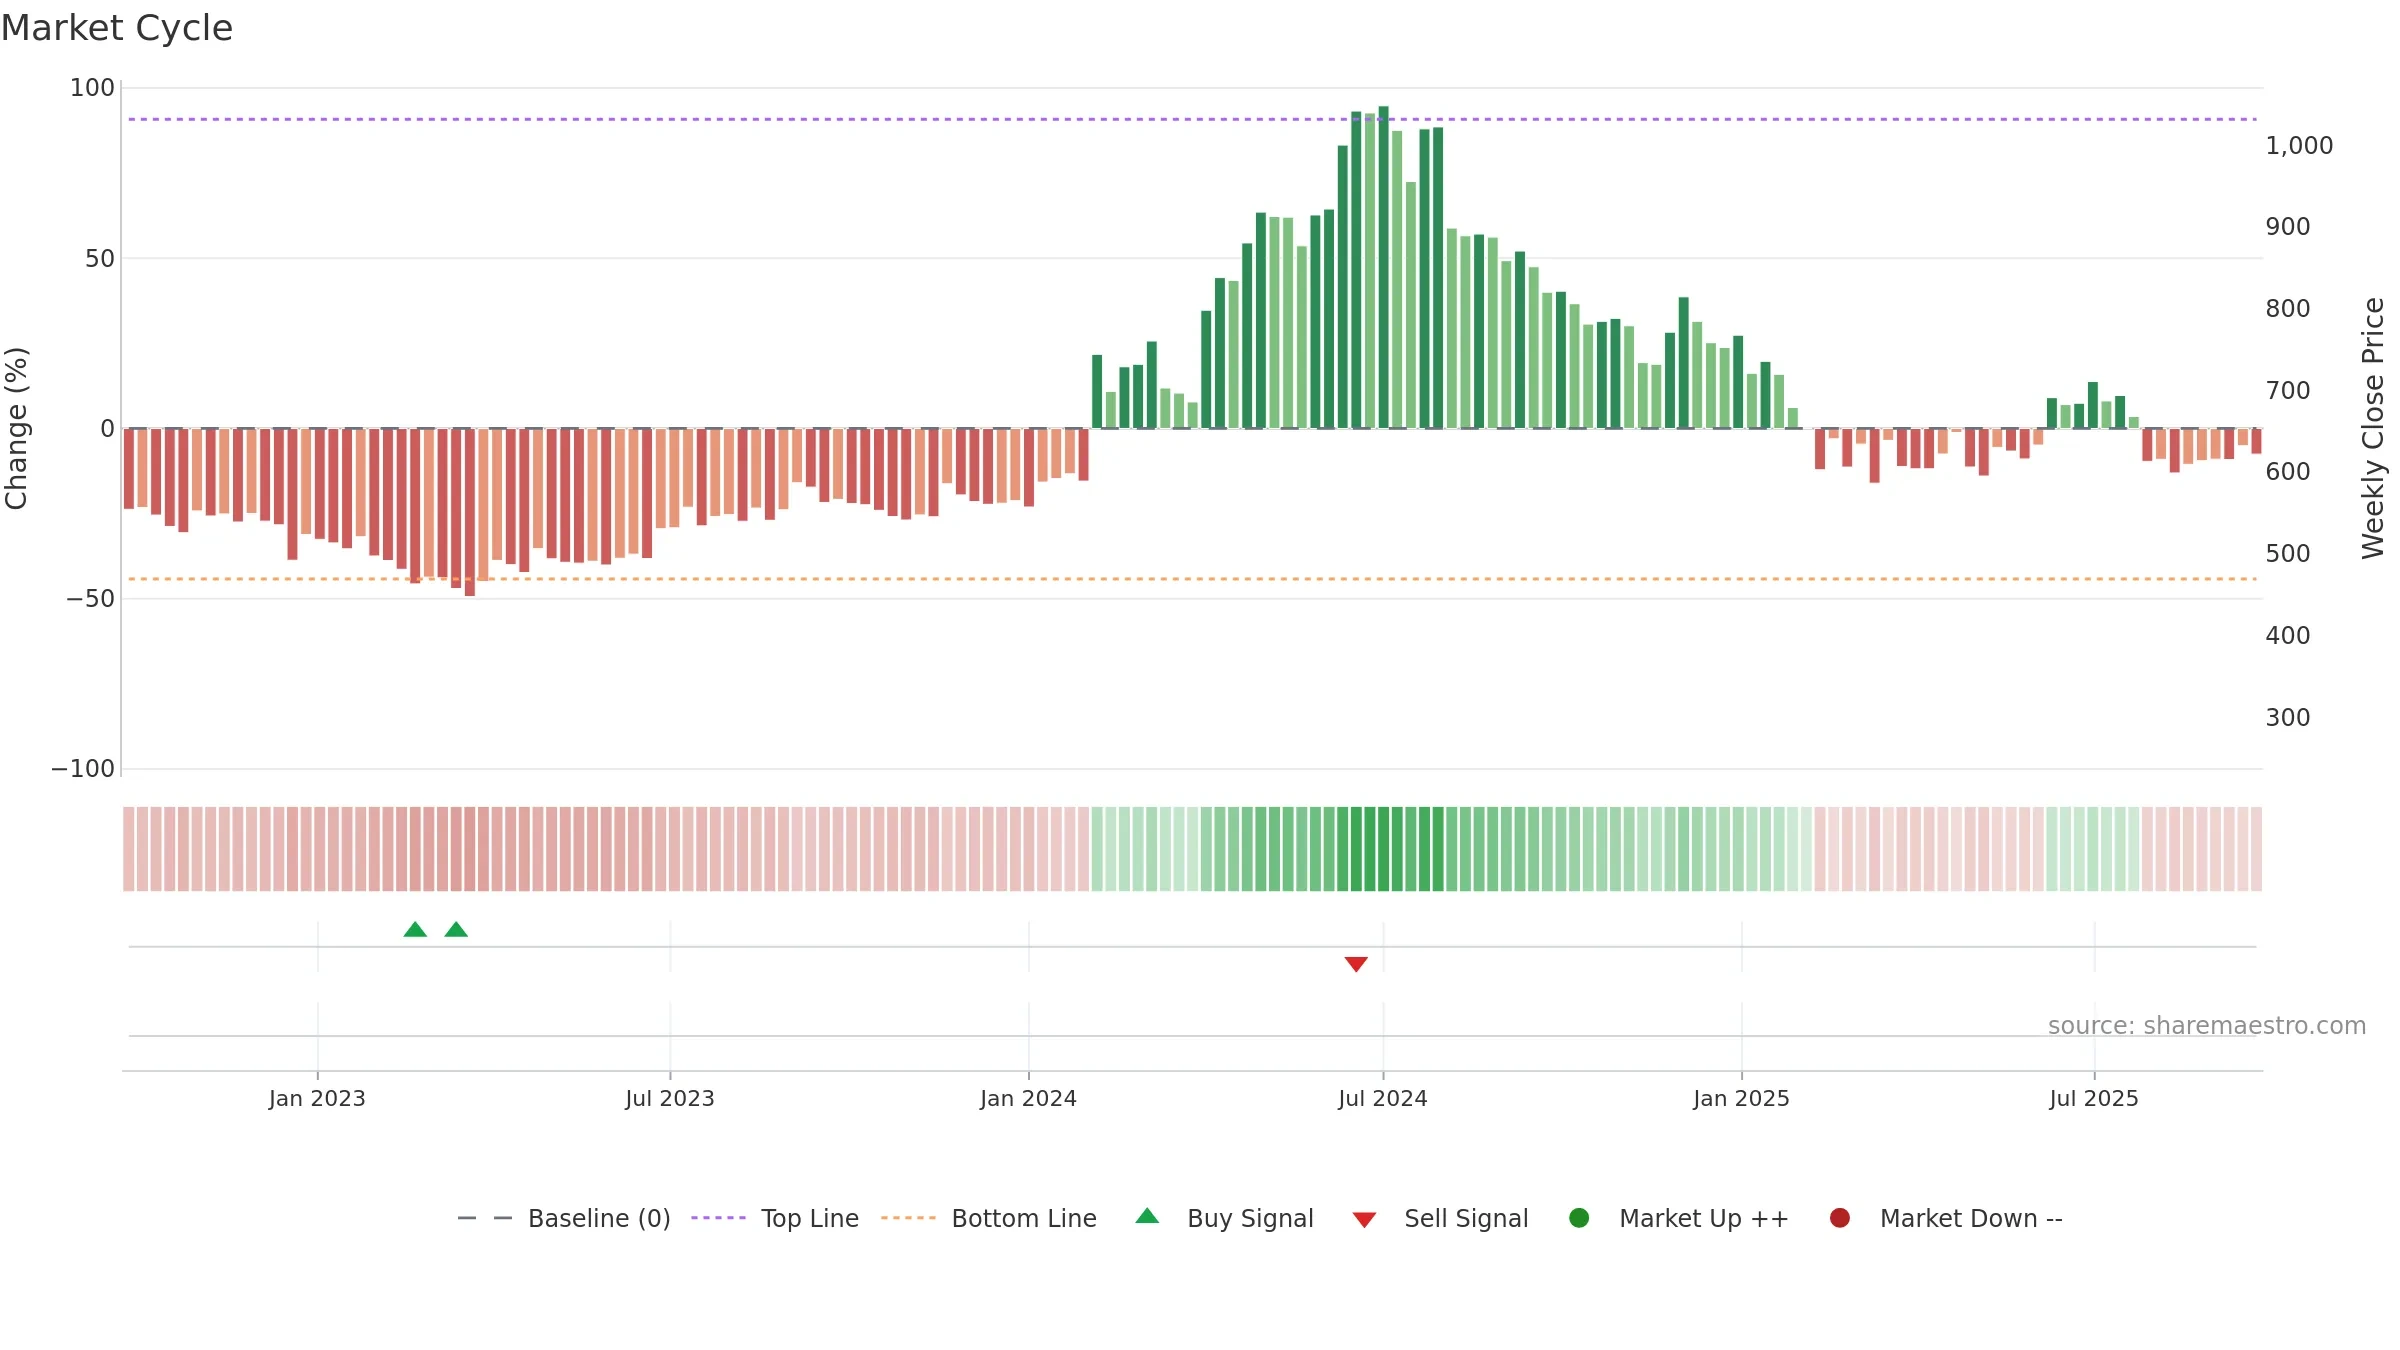Click the first buy signal marker in early 2023
This screenshot has width=2400, height=1350.
point(415,930)
